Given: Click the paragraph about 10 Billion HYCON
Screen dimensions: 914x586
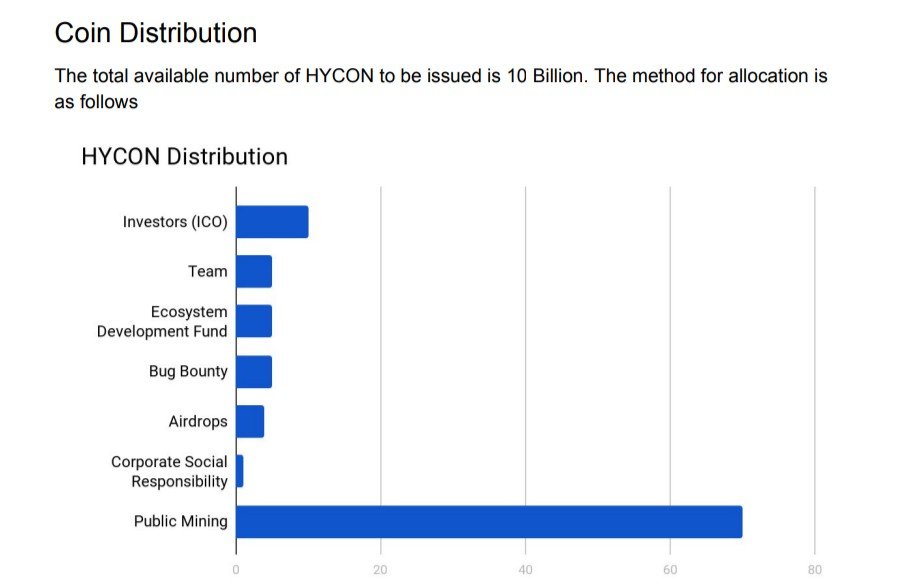Looking at the screenshot, I should tap(440, 88).
